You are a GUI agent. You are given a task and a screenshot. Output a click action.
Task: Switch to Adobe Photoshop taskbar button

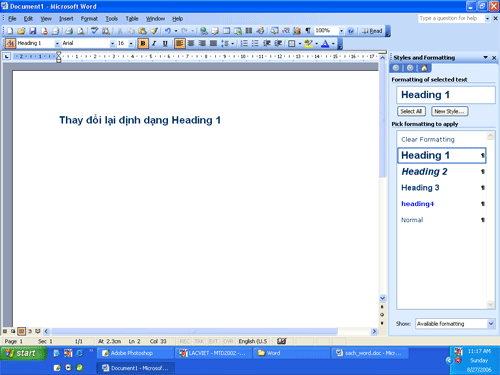[x=135, y=353]
